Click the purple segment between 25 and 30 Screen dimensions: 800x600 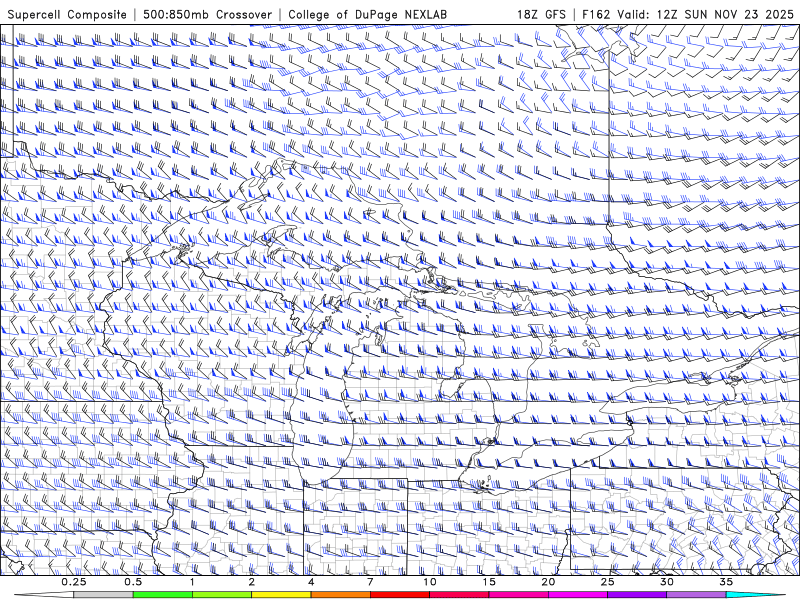[637, 595]
